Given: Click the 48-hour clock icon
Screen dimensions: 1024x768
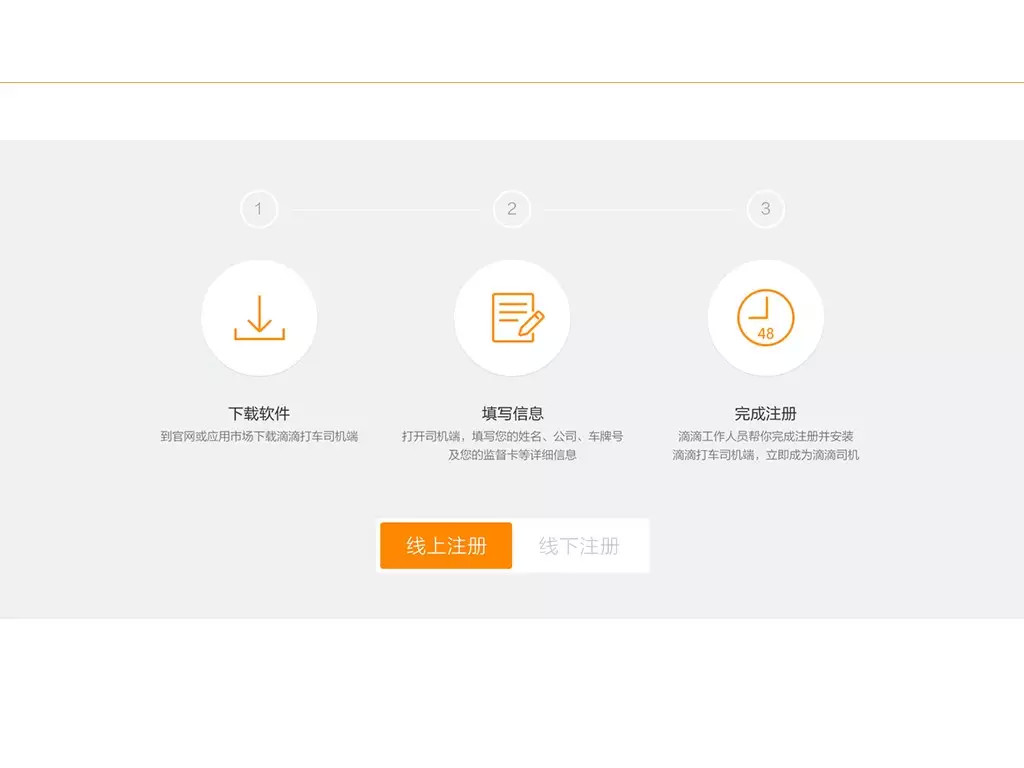Looking at the screenshot, I should [765, 318].
